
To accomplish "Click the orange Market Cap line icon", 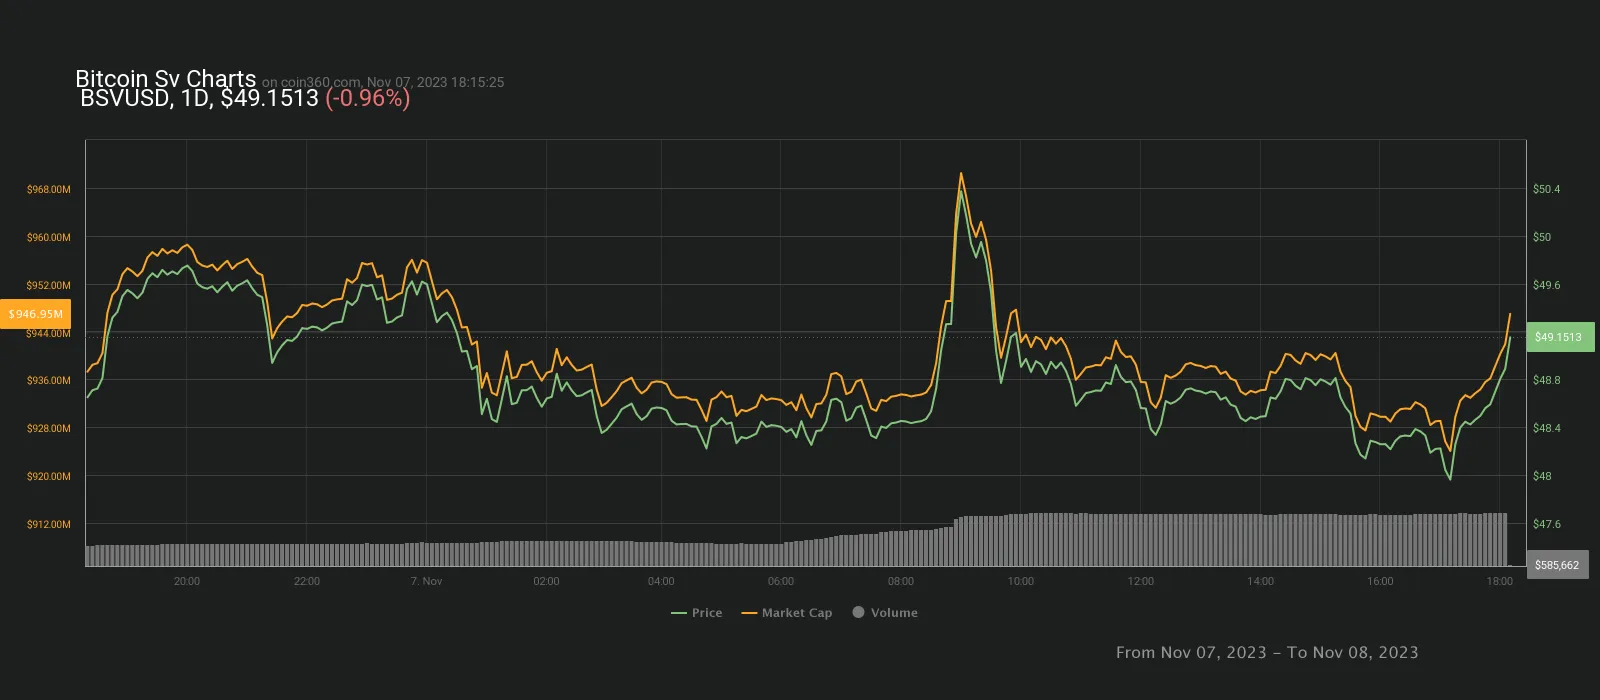I will tap(749, 613).
